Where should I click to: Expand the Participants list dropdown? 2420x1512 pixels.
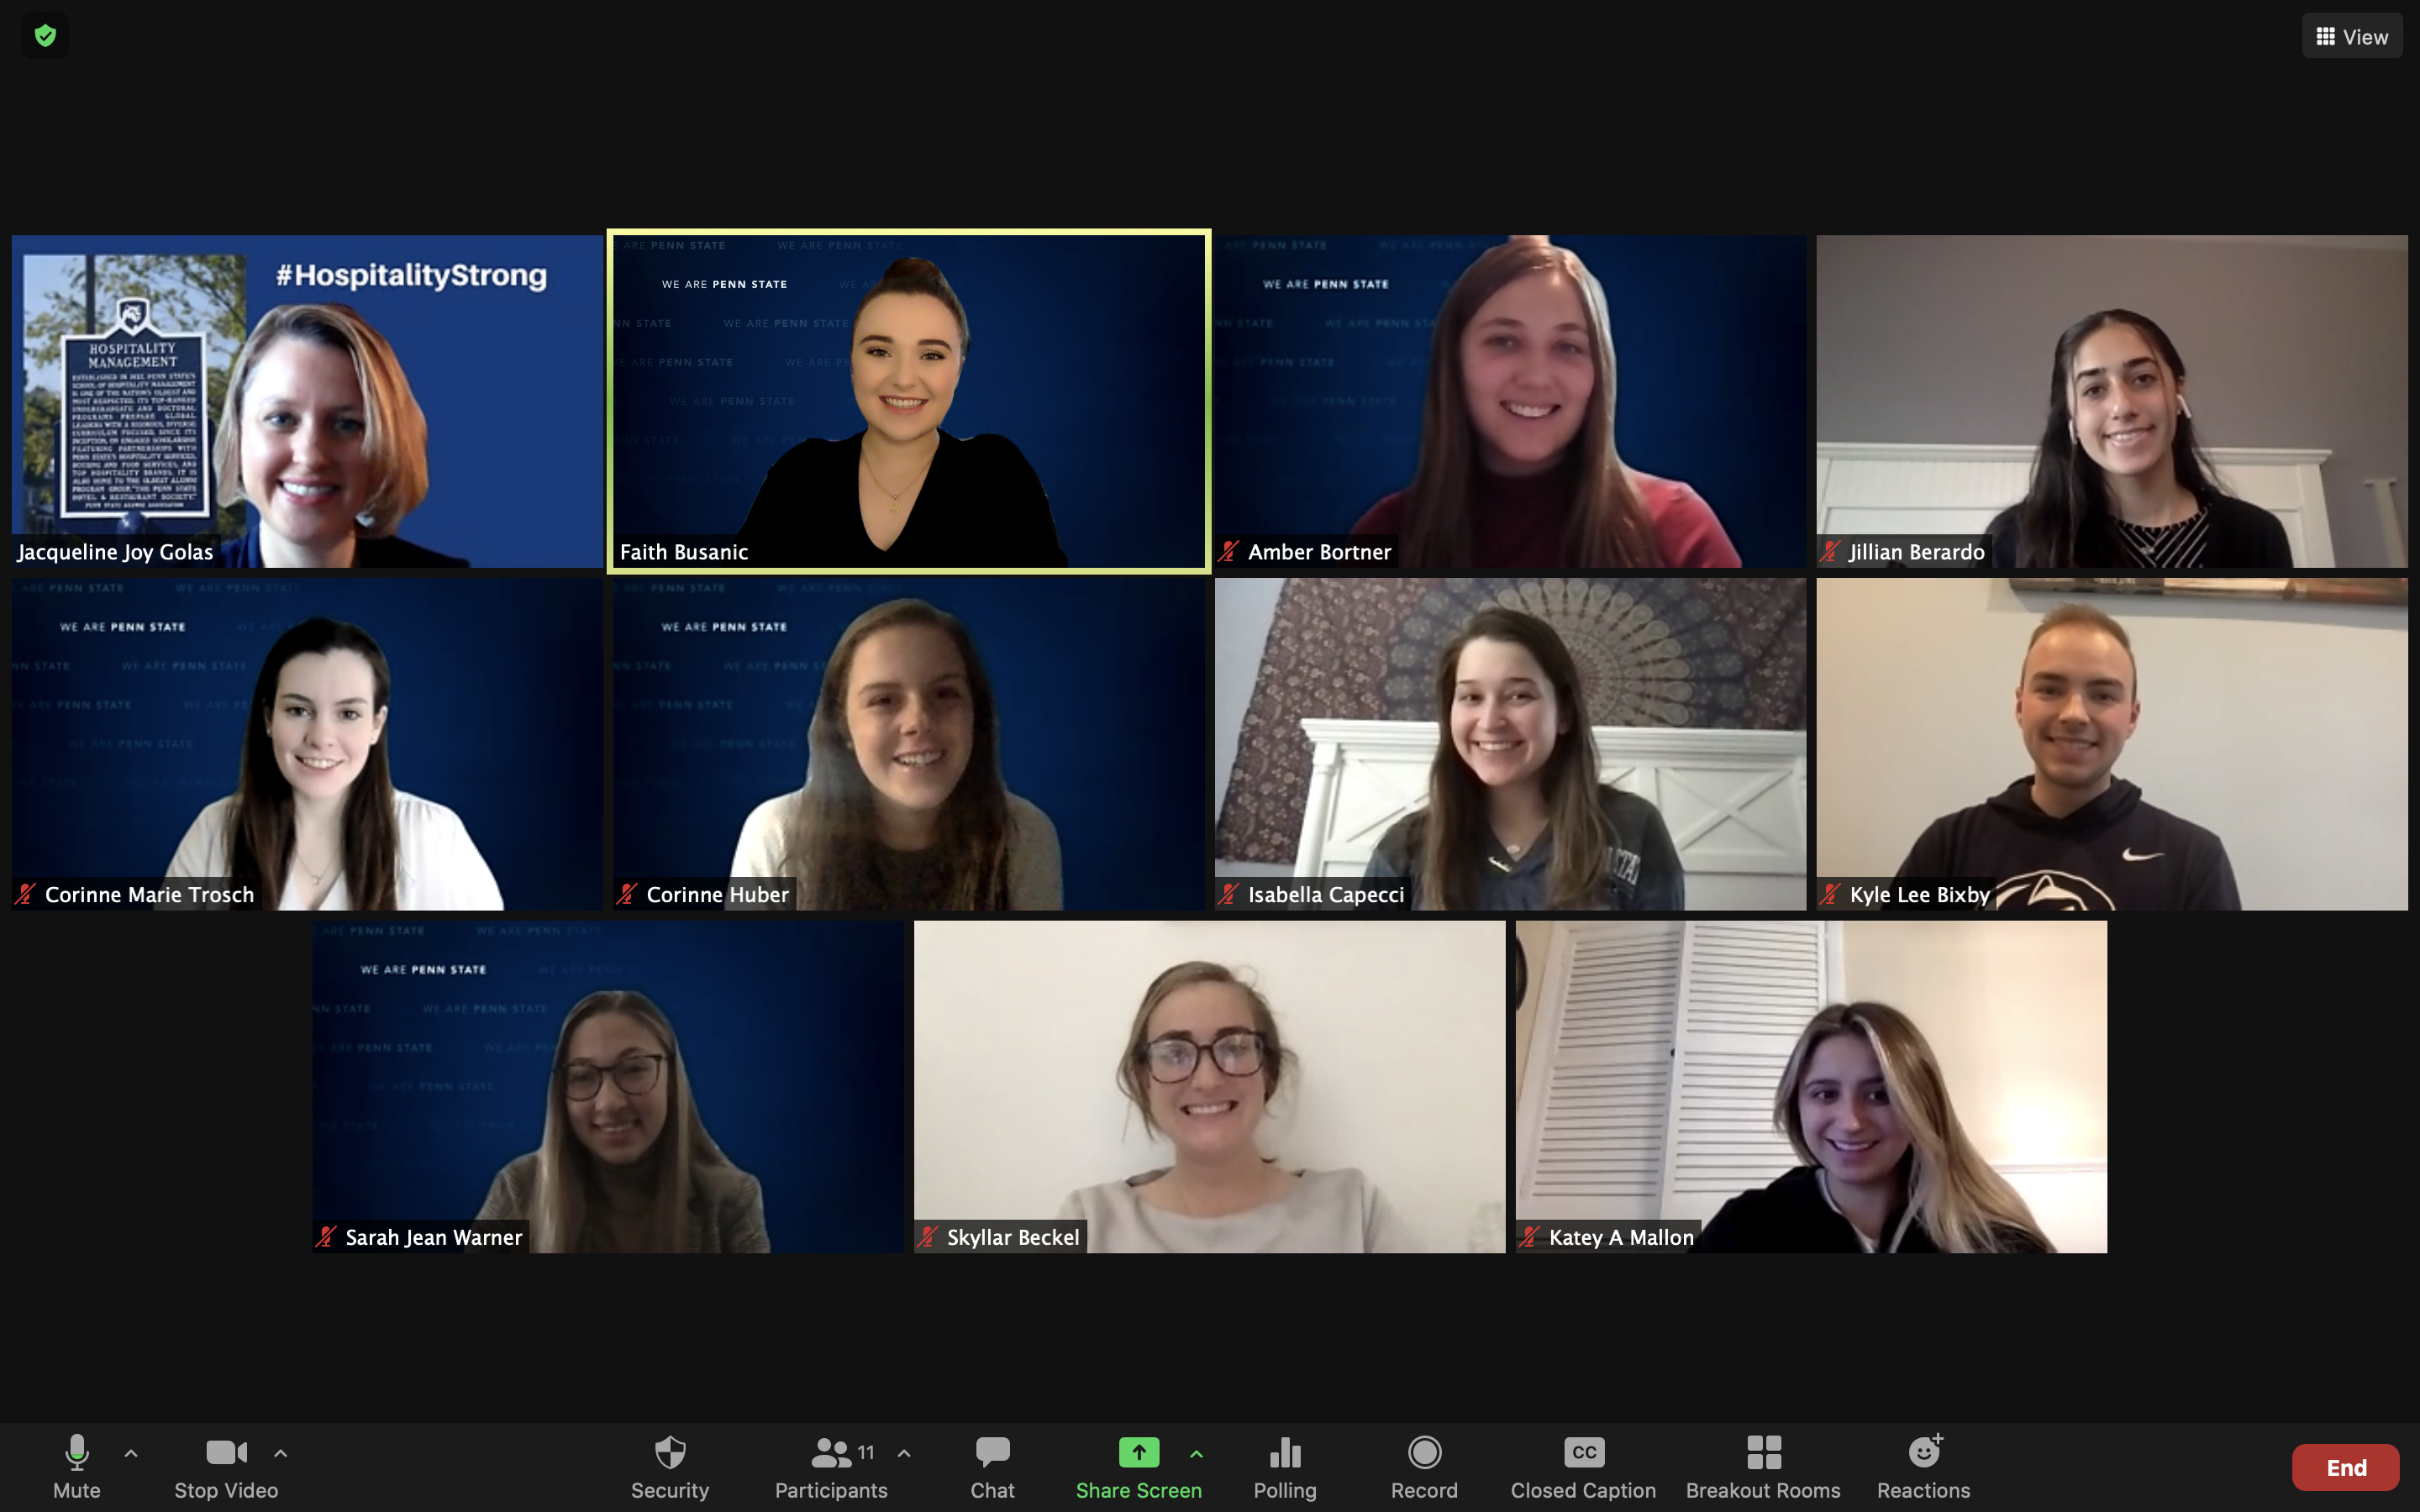coord(904,1451)
